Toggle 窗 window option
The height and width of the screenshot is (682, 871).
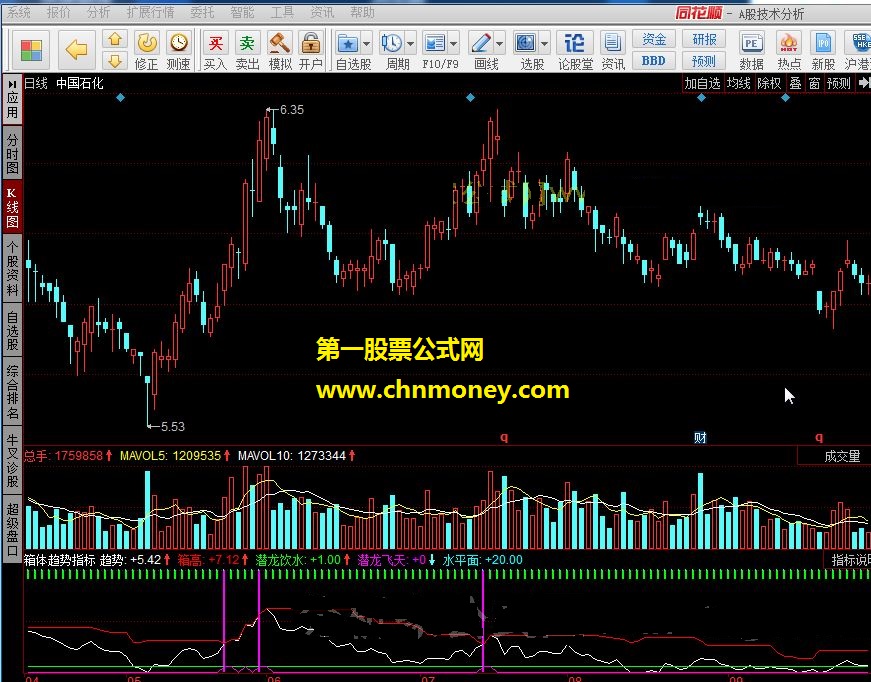pyautogui.click(x=814, y=83)
